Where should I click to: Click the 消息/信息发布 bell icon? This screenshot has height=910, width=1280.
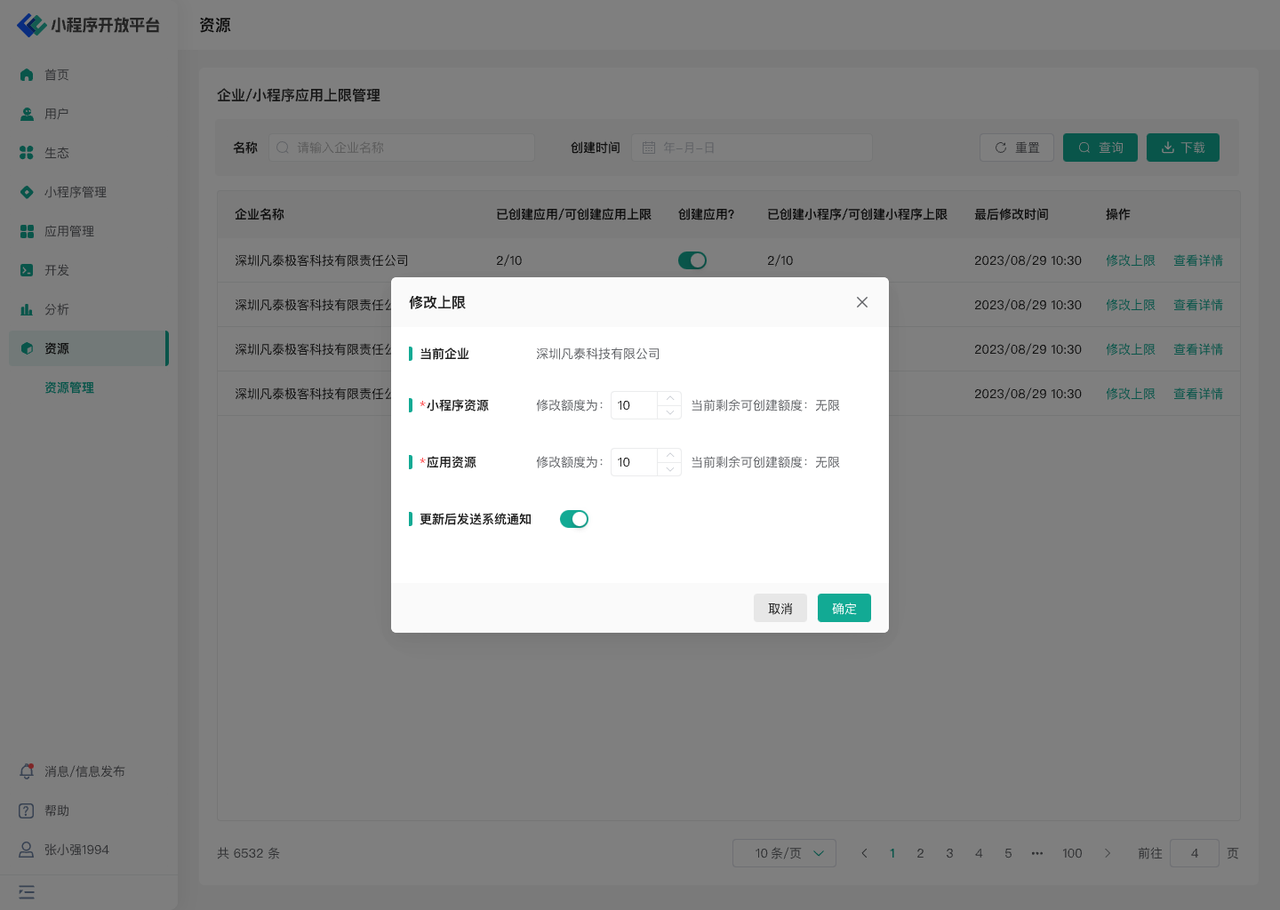click(27, 772)
